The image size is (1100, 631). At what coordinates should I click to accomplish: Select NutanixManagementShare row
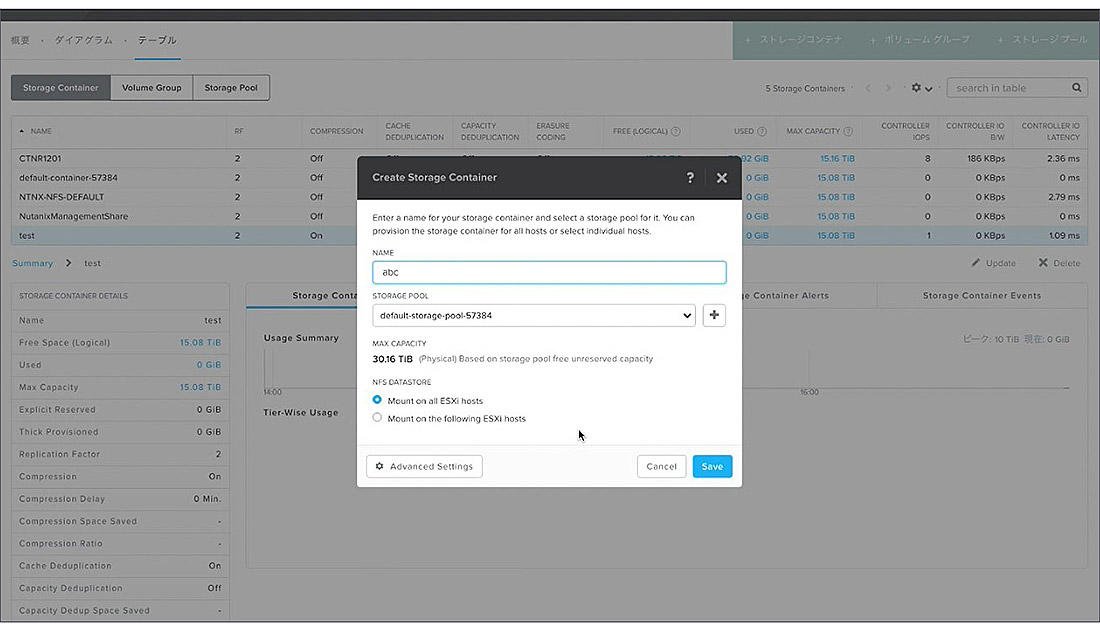coord(549,216)
